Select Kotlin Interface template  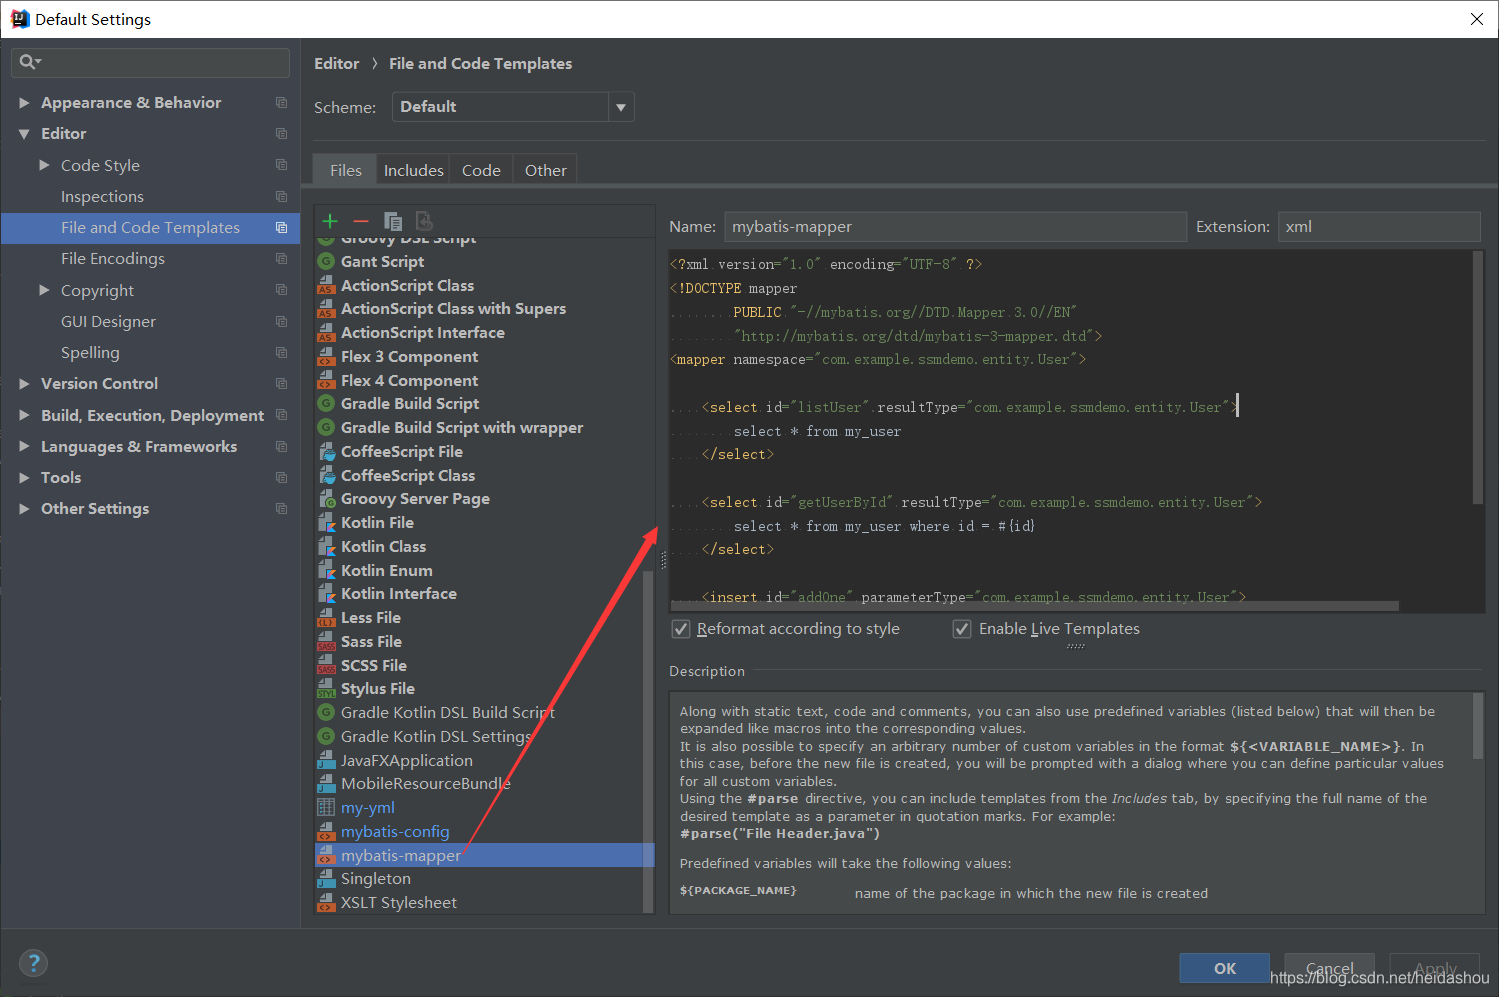(x=399, y=594)
